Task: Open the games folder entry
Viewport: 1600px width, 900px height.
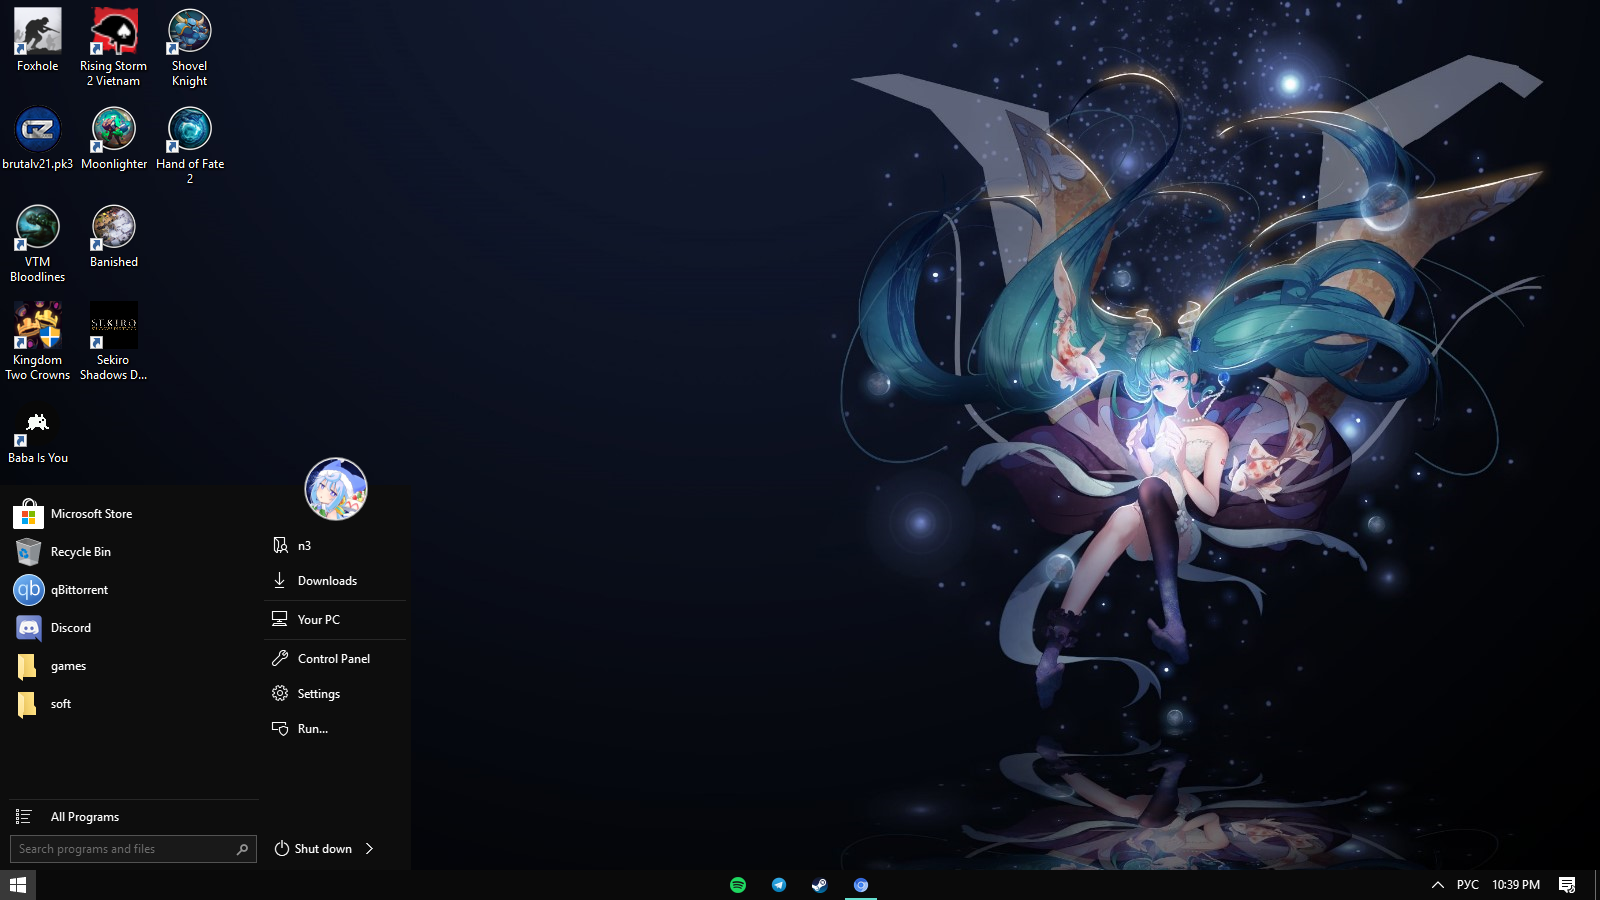Action: click(x=134, y=666)
